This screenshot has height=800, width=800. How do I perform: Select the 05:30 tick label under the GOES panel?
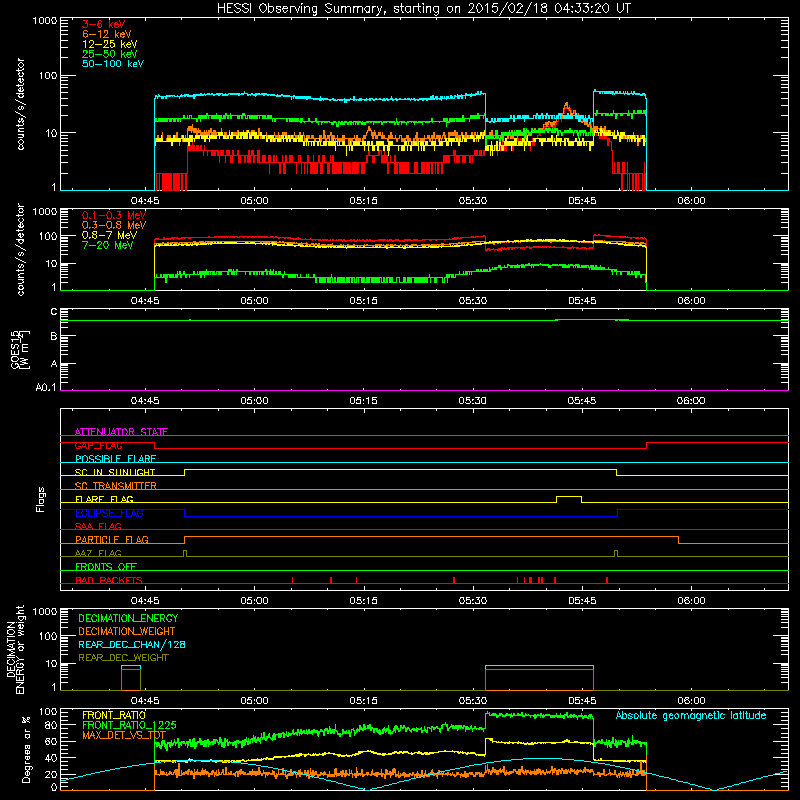472,401
